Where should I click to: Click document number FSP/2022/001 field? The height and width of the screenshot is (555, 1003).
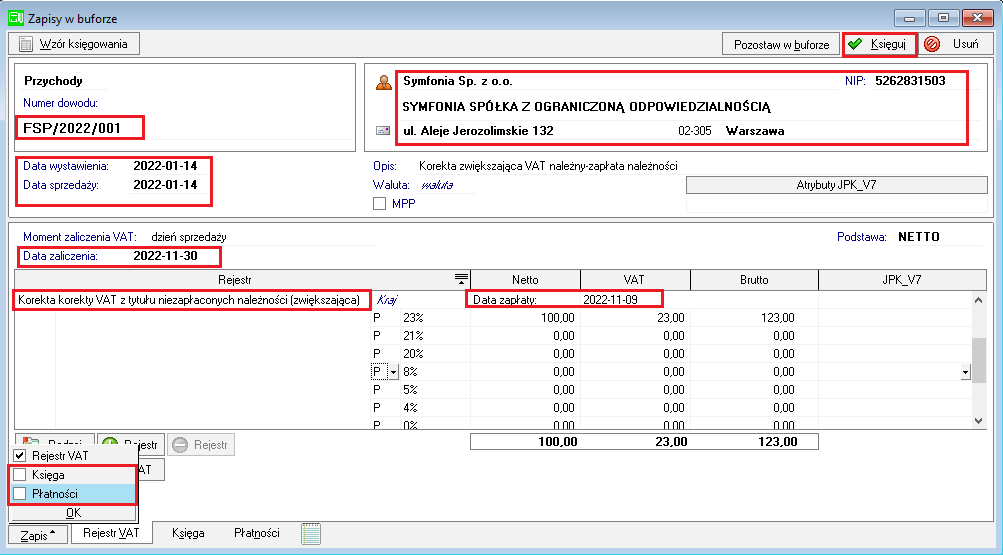72,128
